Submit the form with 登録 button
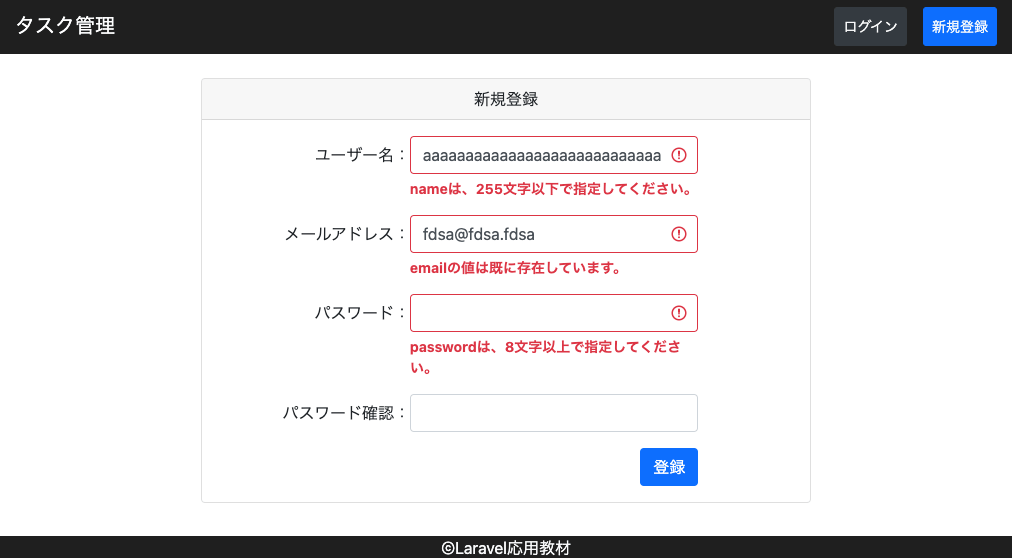Image resolution: width=1012 pixels, height=558 pixels. pyautogui.click(x=669, y=467)
